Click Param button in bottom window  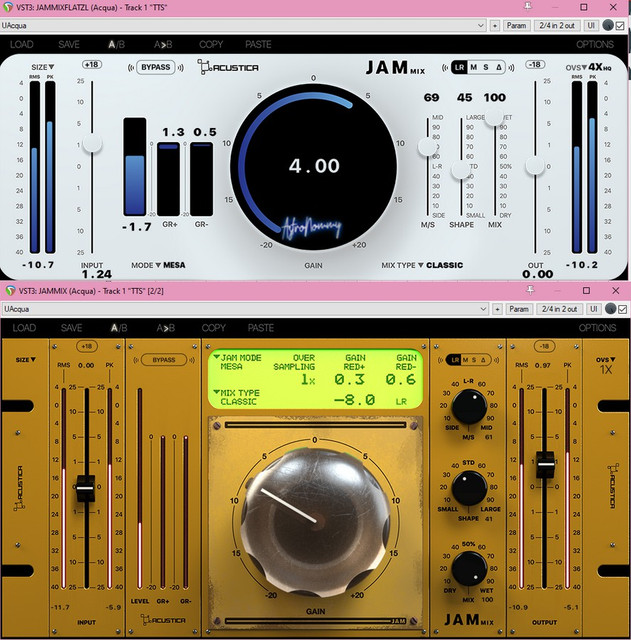pyautogui.click(x=519, y=309)
